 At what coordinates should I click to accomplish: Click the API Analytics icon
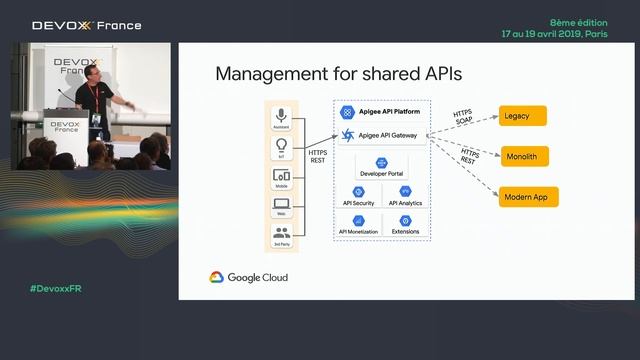click(405, 191)
